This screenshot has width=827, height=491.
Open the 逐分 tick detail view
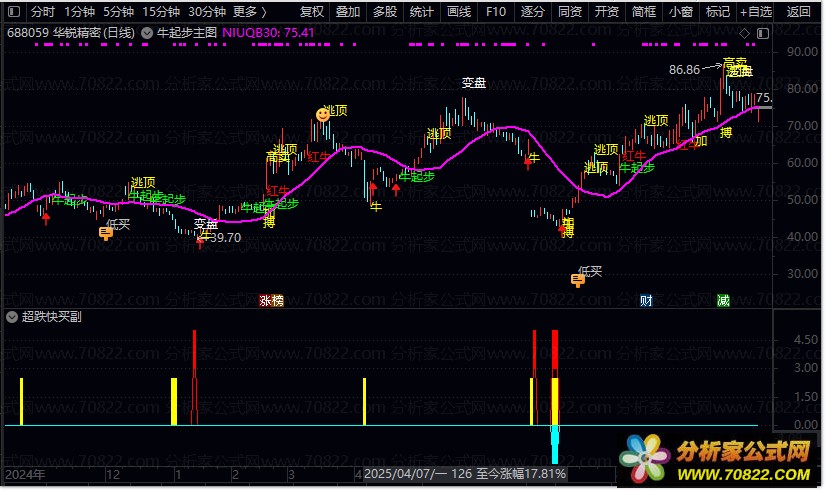pos(532,11)
